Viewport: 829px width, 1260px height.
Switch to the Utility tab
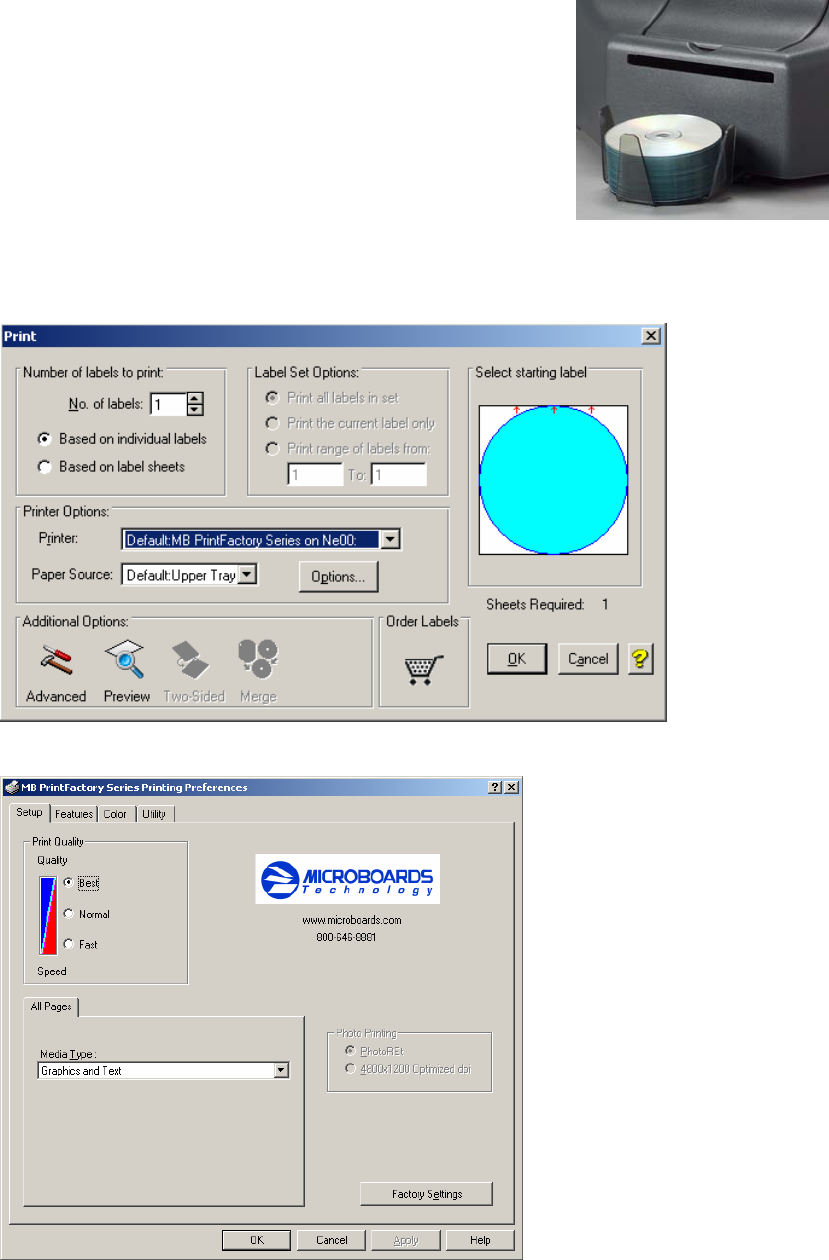coord(154,815)
